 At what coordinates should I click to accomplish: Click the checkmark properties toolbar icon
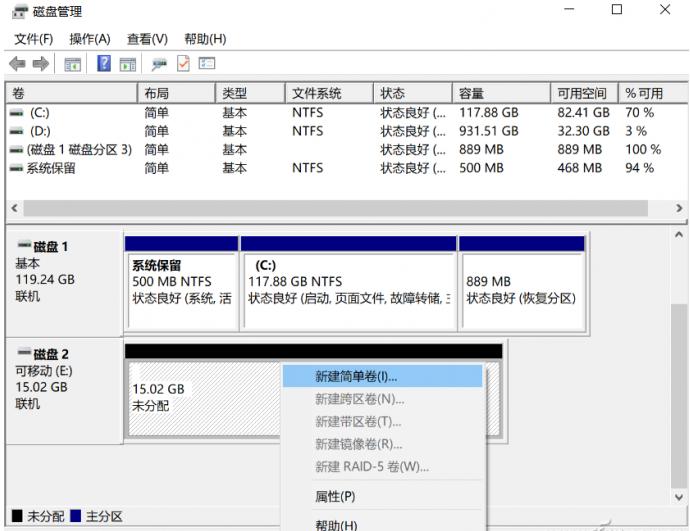click(x=182, y=64)
